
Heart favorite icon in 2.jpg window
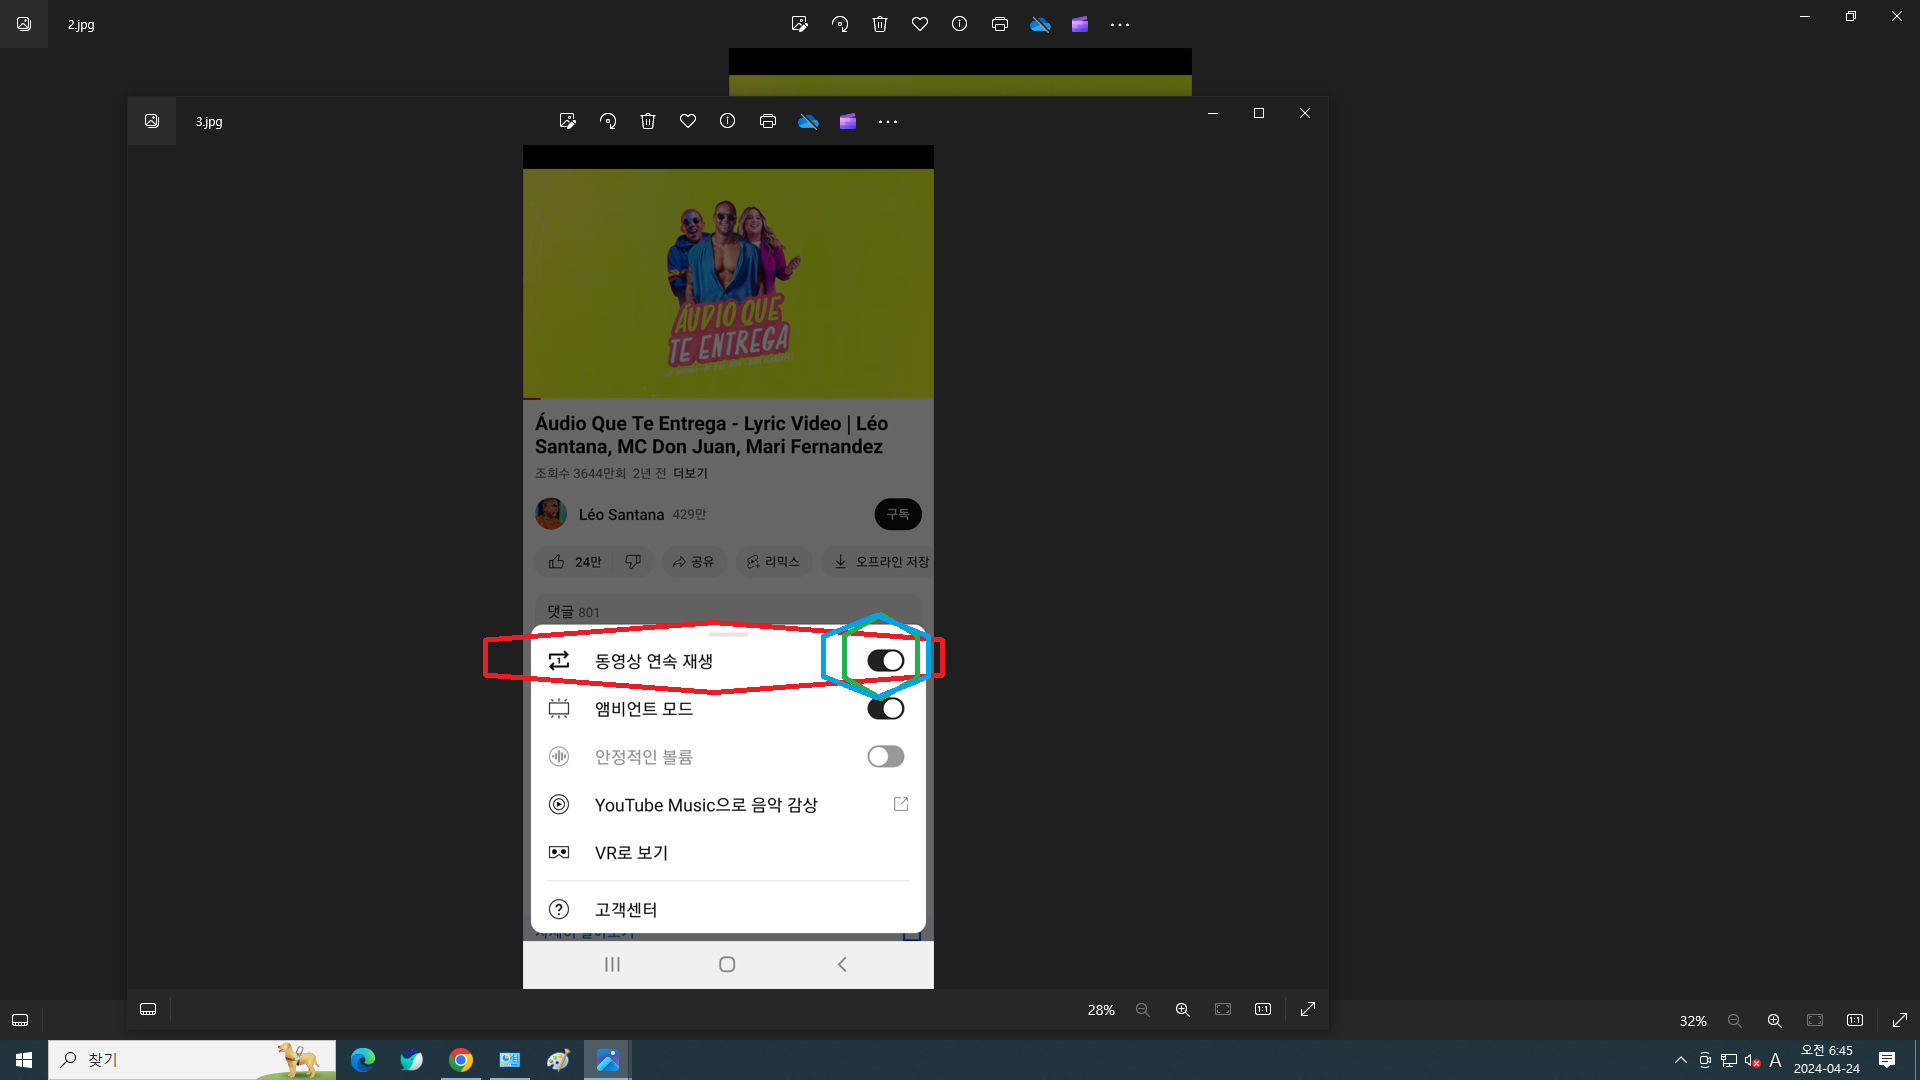coord(920,24)
